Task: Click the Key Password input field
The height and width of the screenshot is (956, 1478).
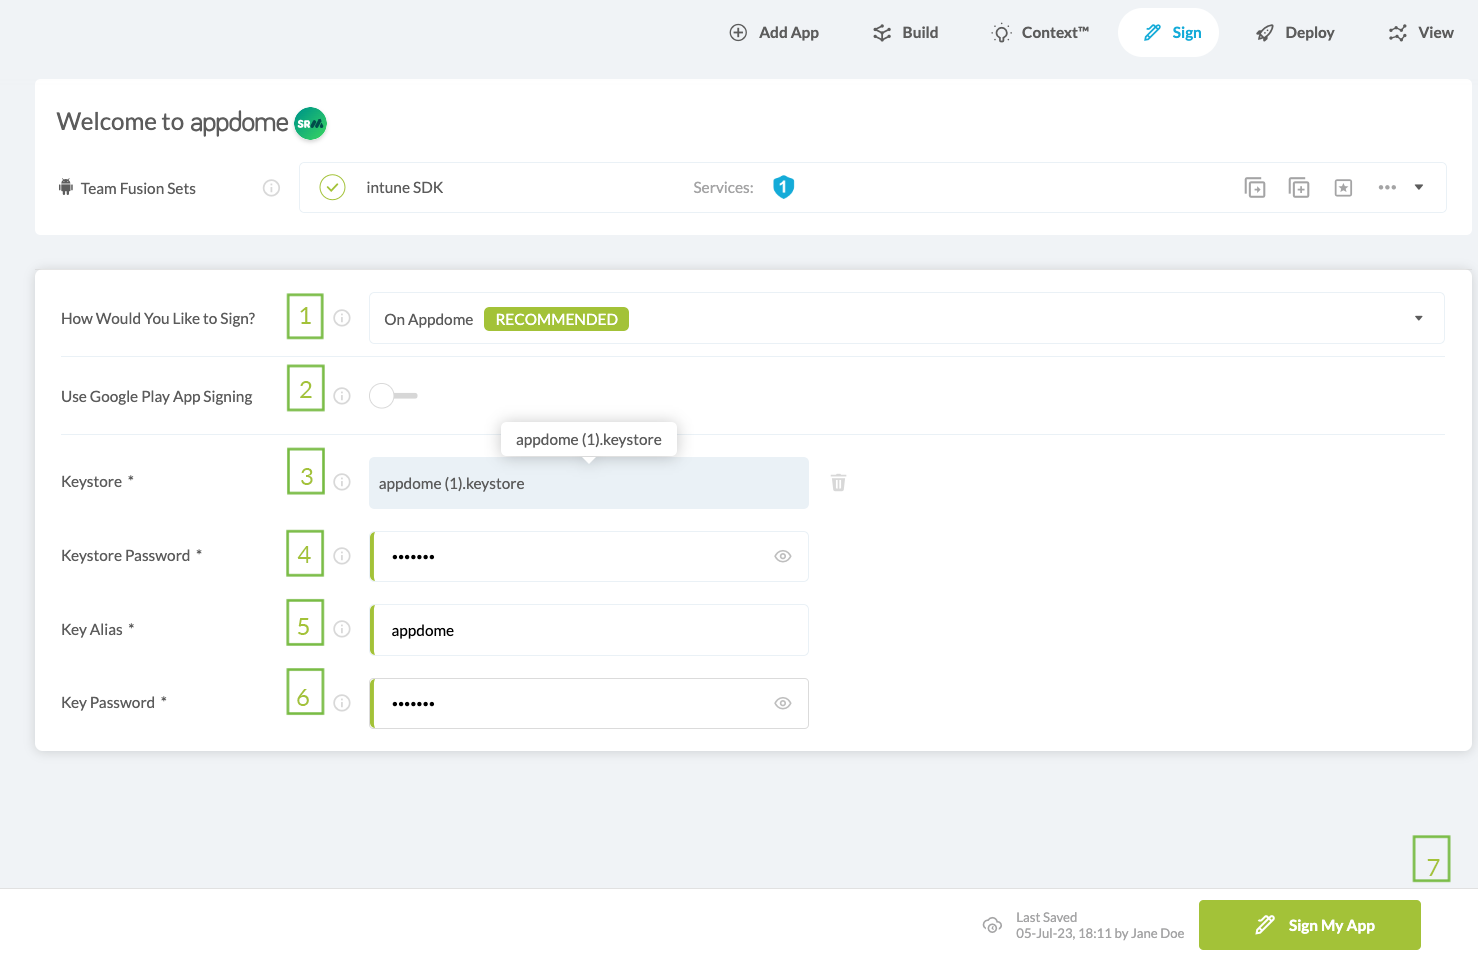Action: pyautogui.click(x=588, y=703)
